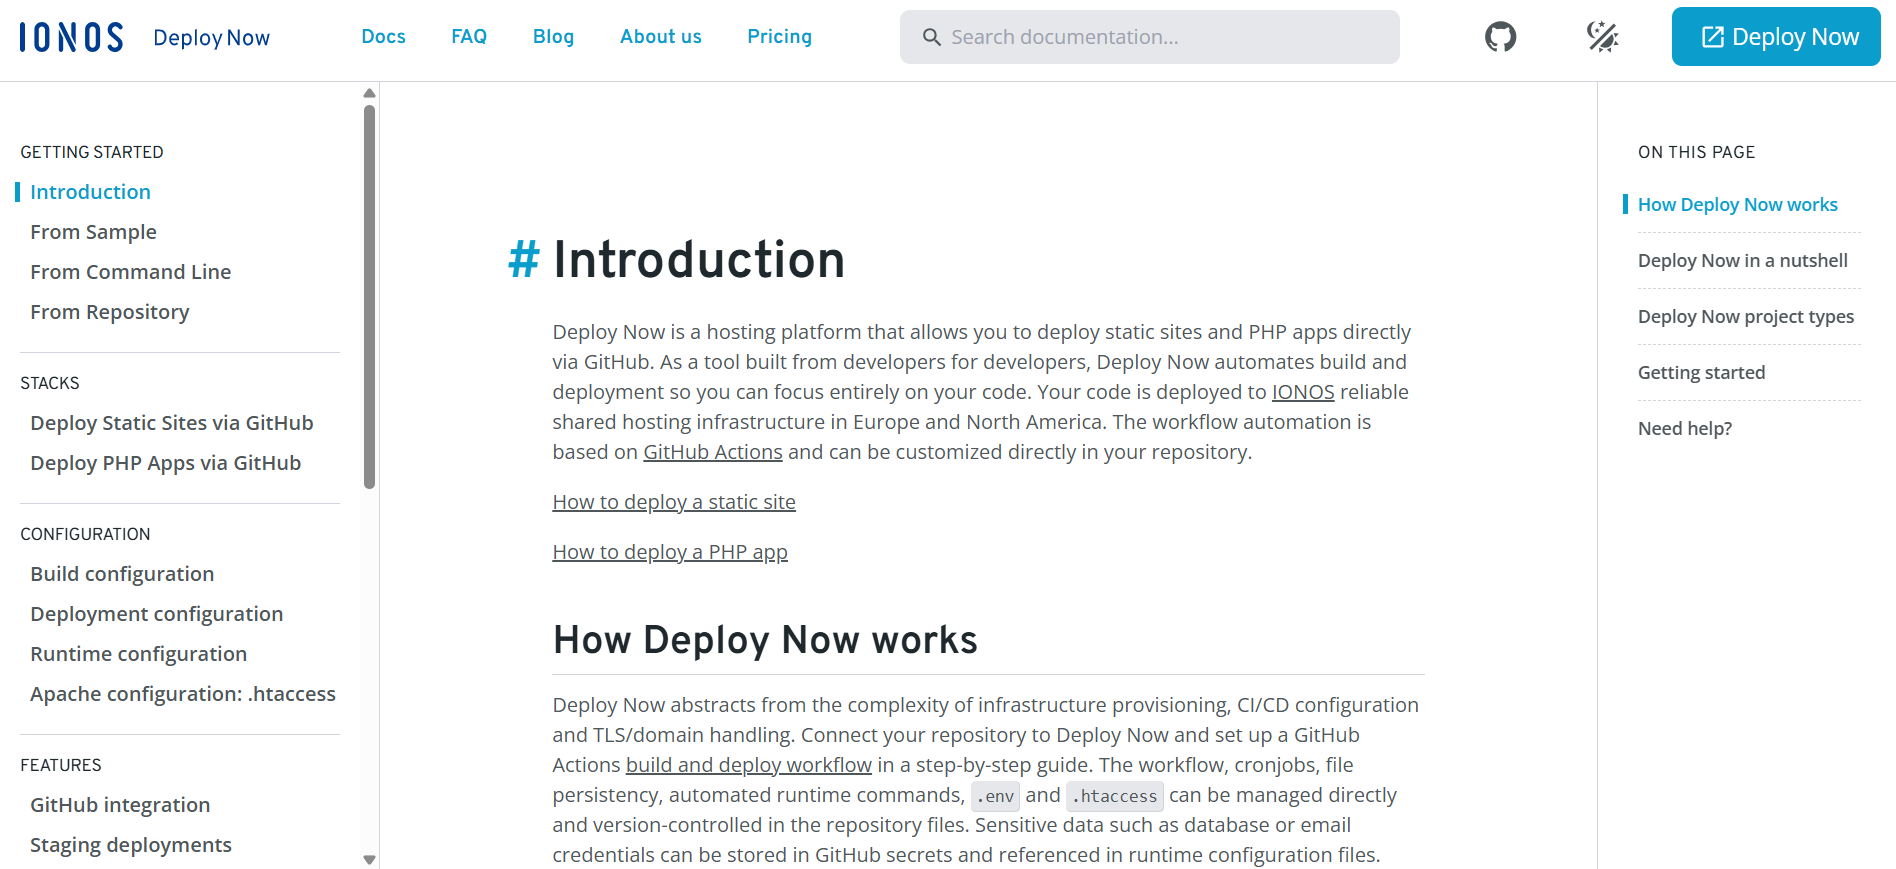Select From Repository in the sidebar
This screenshot has width=1896, height=869.
pos(110,312)
